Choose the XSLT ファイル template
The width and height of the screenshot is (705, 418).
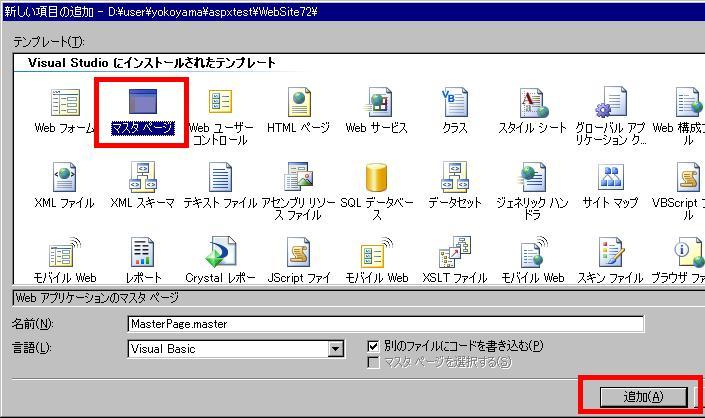[x=455, y=261]
